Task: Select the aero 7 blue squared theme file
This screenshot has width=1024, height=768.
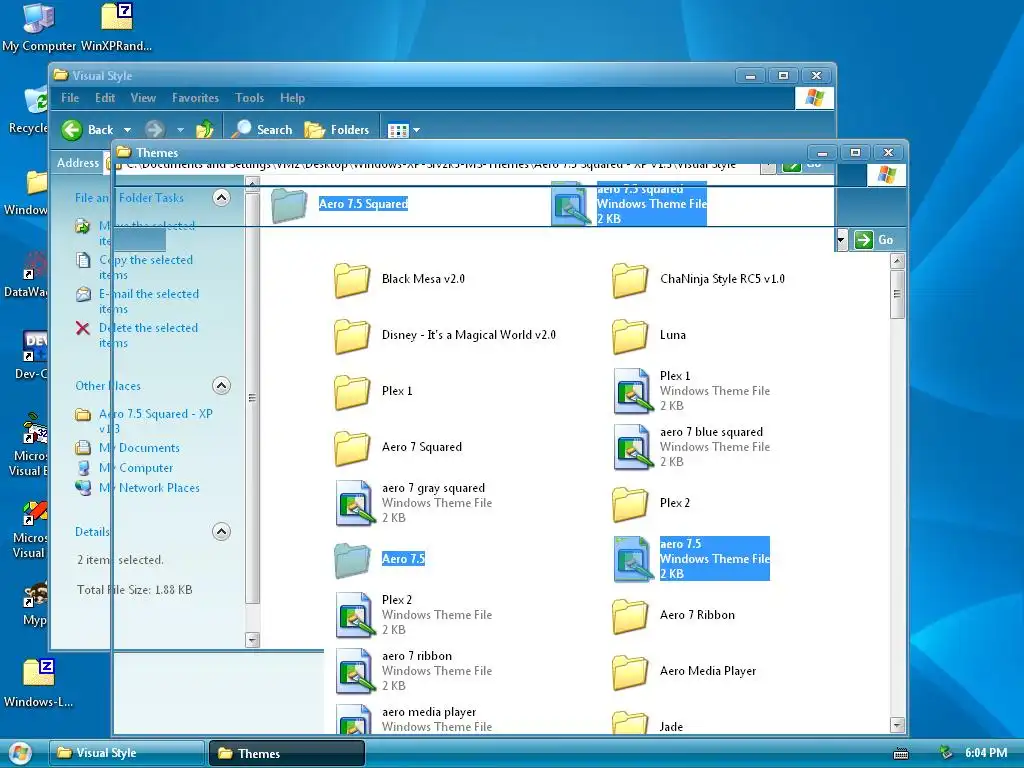Action: 692,447
